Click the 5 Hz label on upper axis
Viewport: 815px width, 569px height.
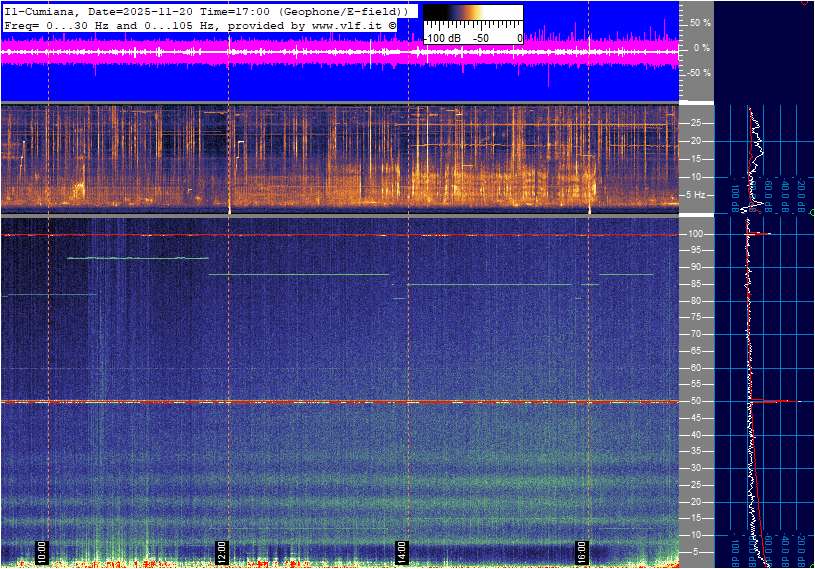[697, 195]
